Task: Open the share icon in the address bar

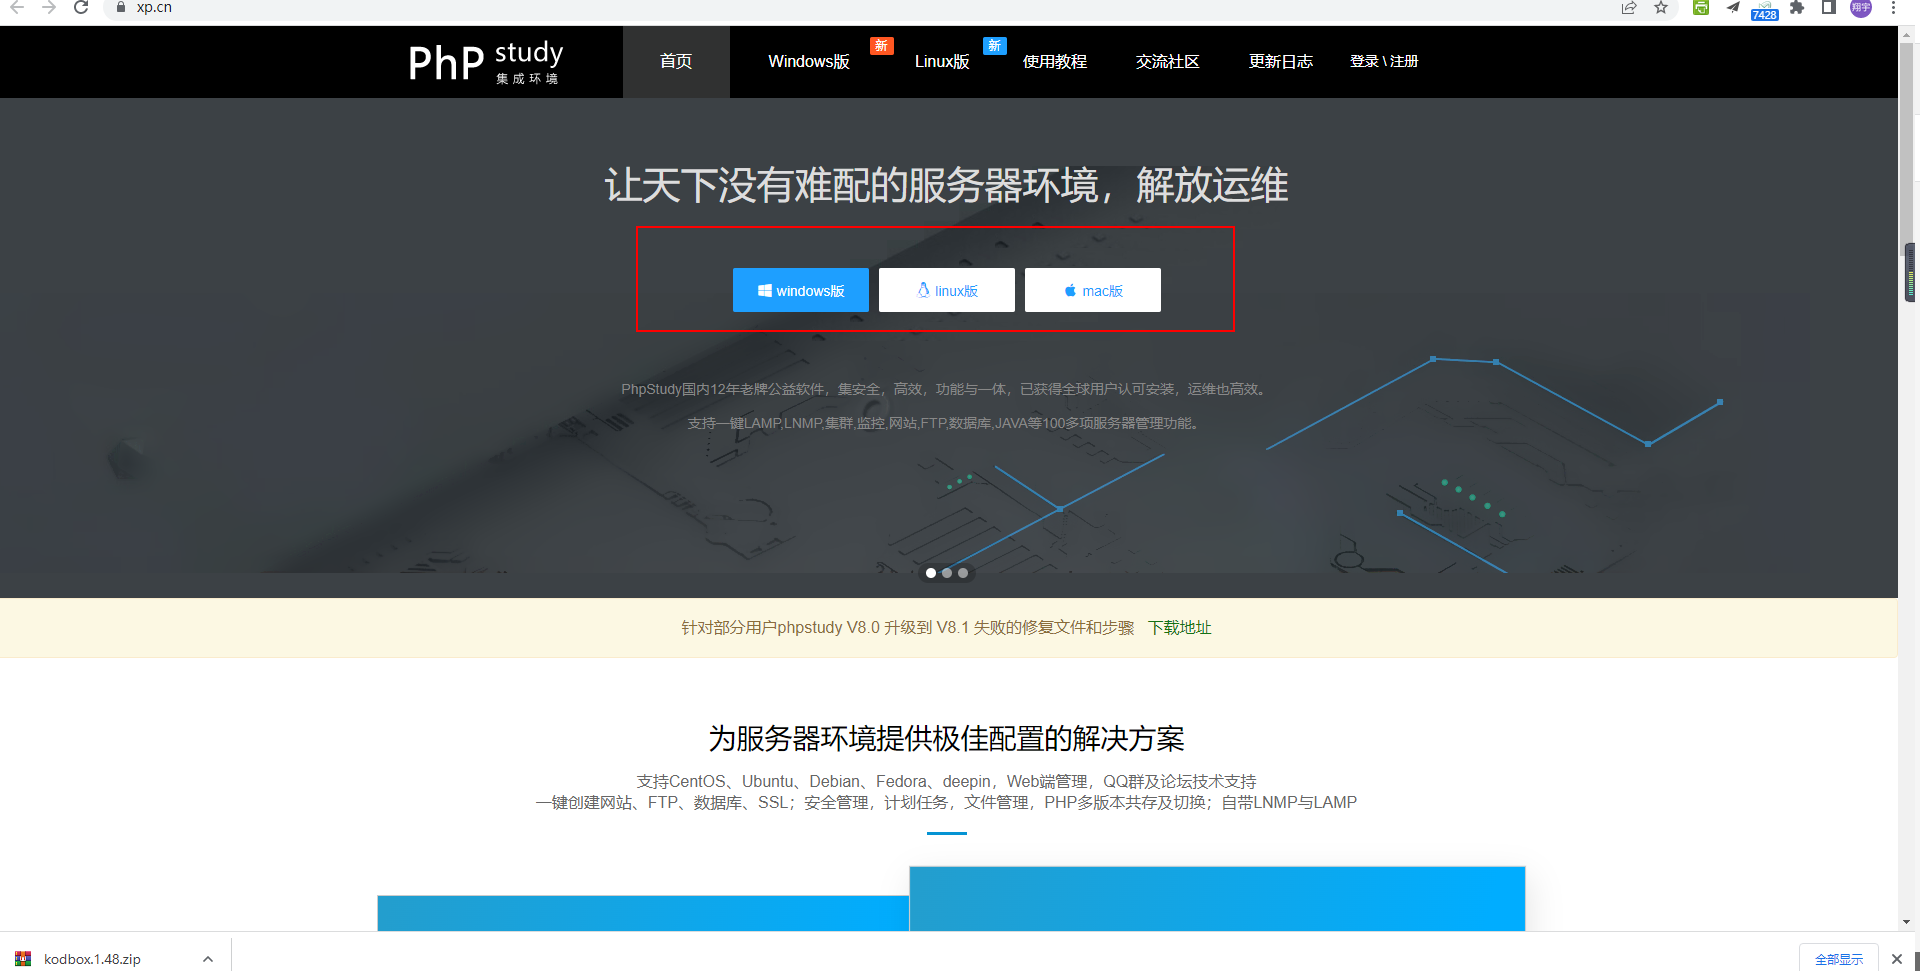Action: (1629, 8)
